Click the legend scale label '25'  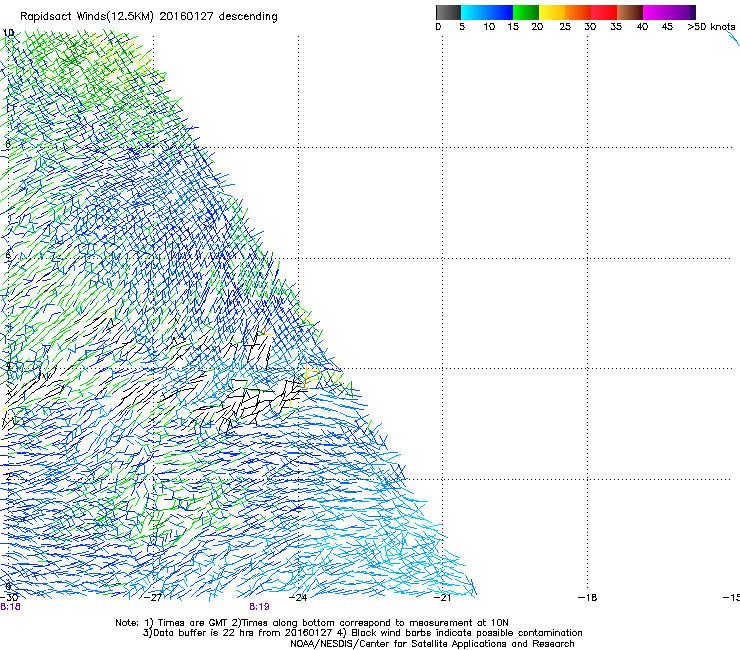coord(565,27)
